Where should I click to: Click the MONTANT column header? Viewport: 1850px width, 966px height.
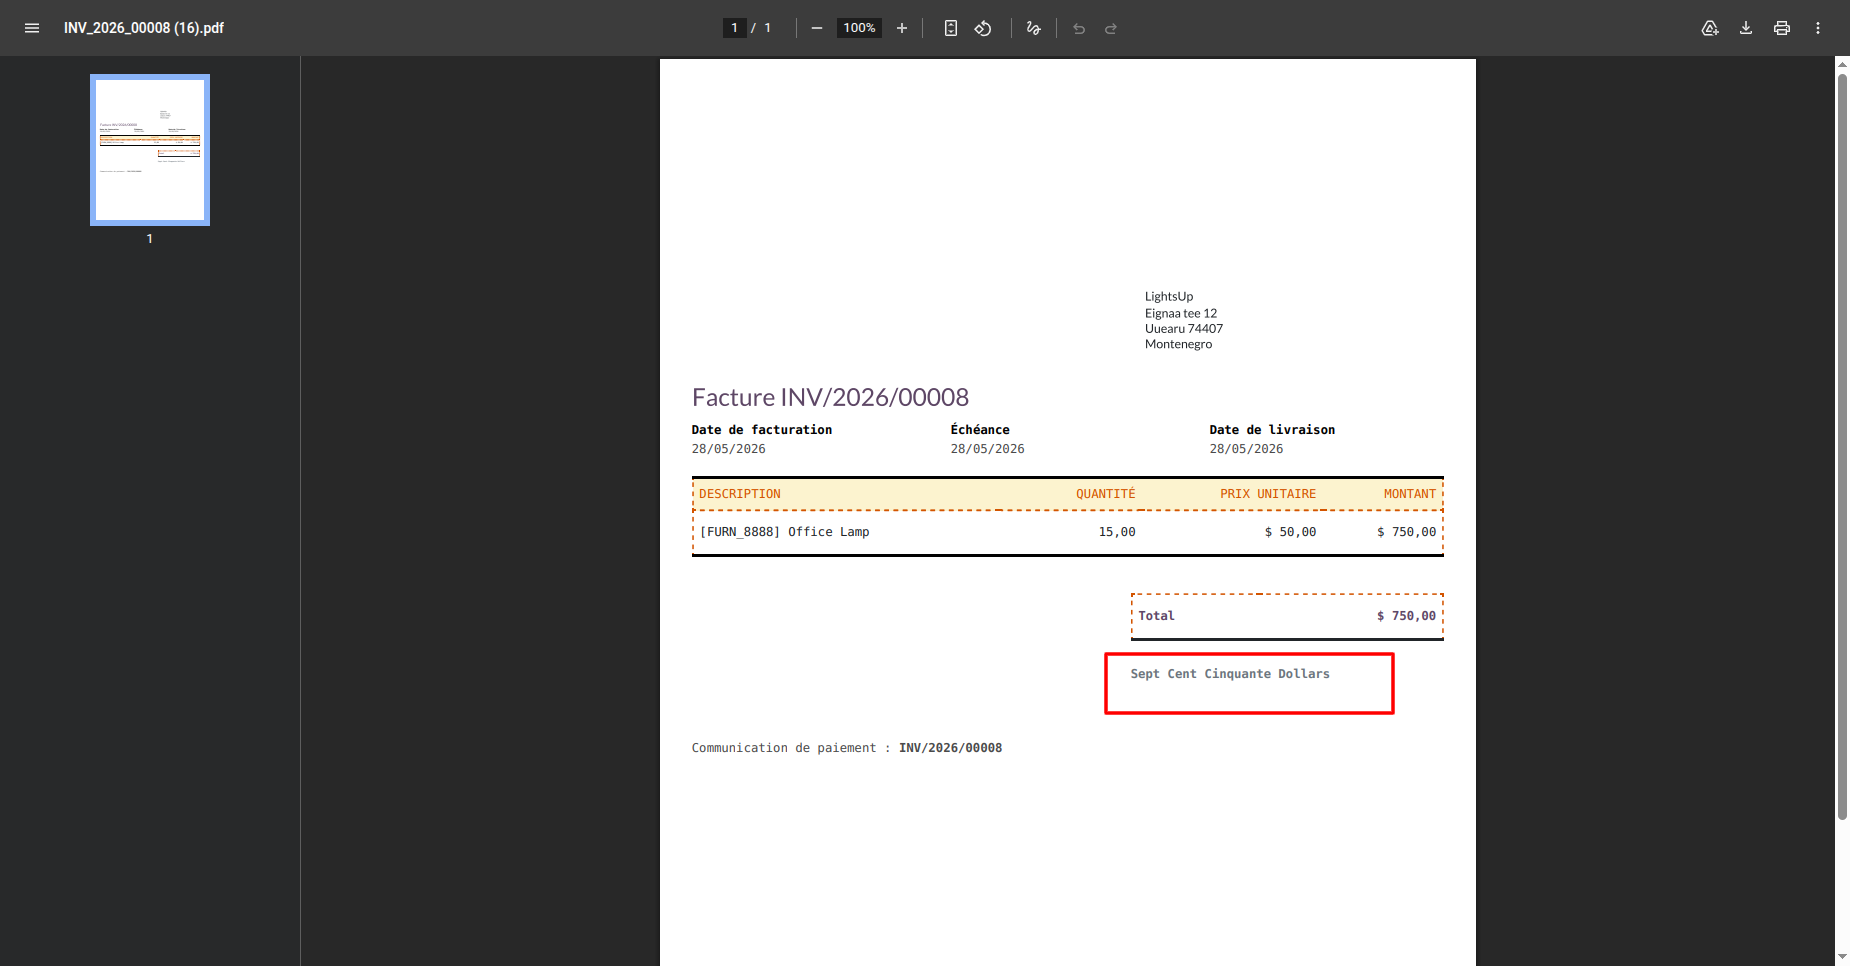[x=1410, y=494]
